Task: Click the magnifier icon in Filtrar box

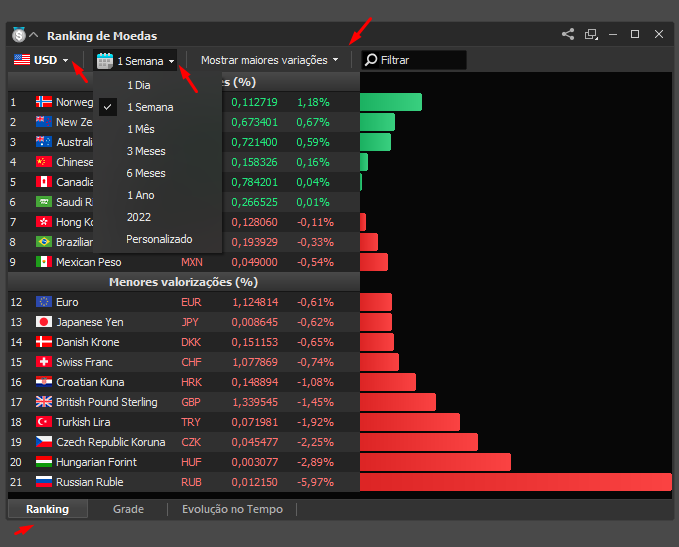Action: click(x=371, y=60)
